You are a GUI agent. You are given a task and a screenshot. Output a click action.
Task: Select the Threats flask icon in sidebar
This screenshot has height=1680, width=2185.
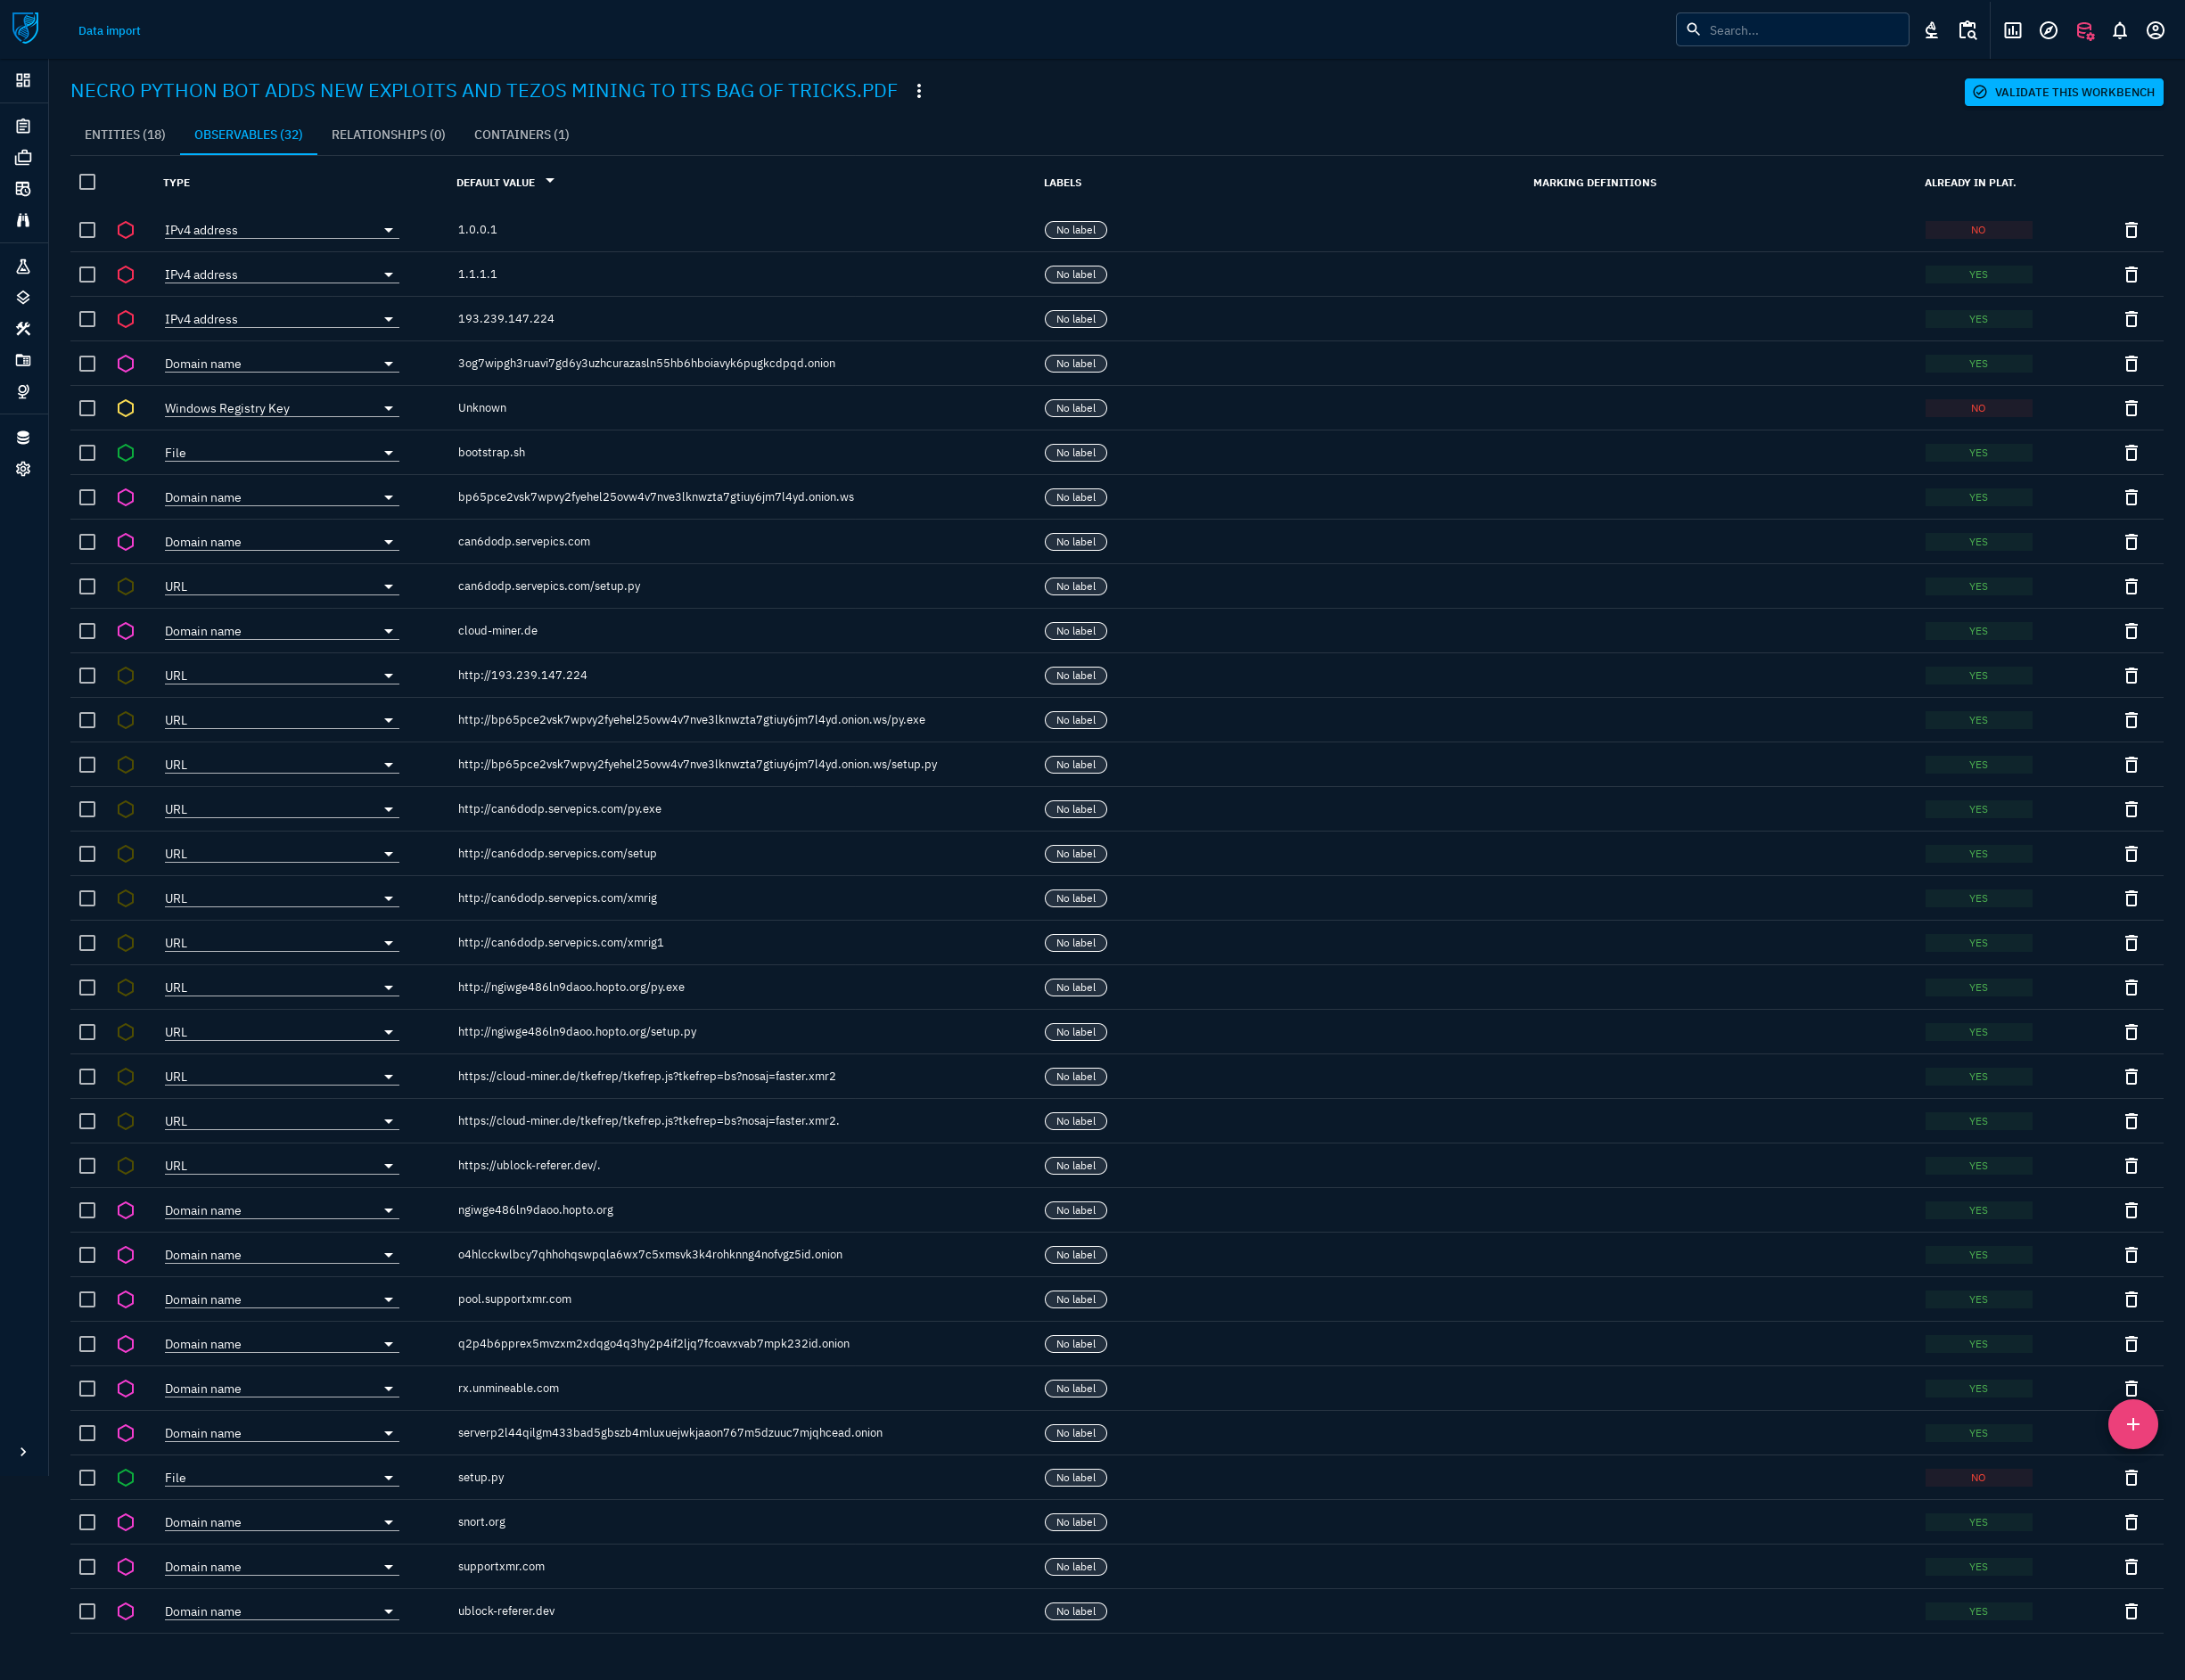pyautogui.click(x=23, y=266)
